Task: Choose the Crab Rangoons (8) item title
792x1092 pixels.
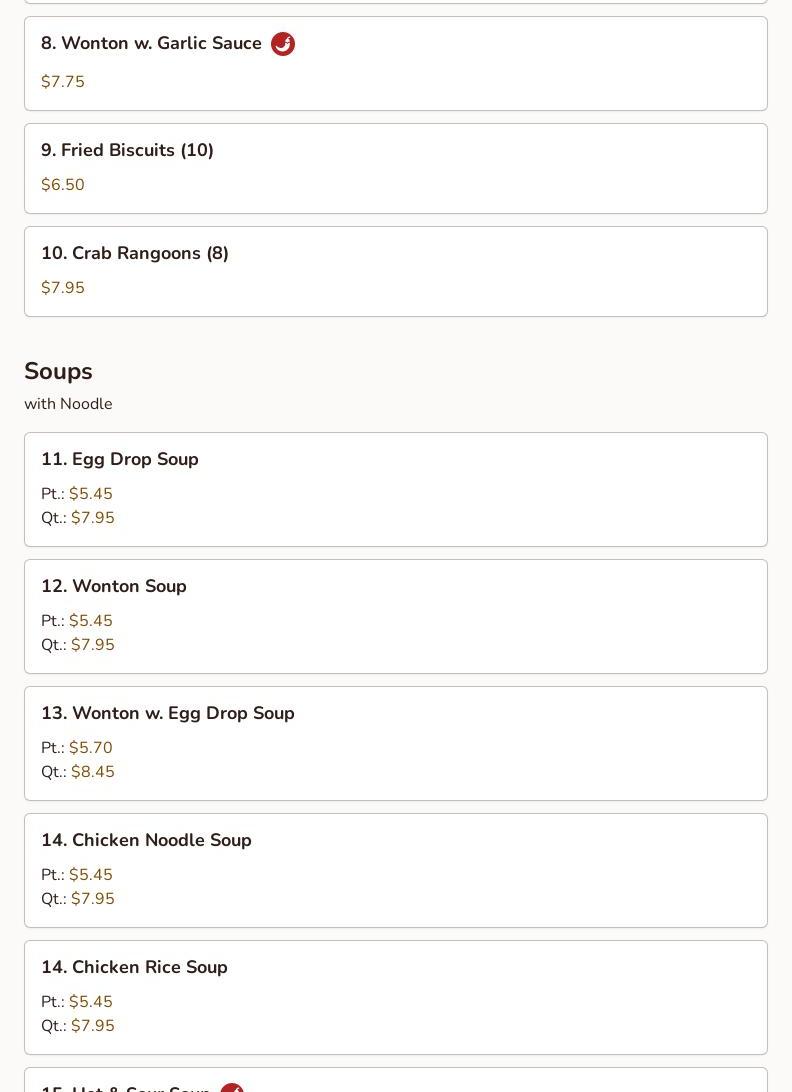Action: point(135,253)
